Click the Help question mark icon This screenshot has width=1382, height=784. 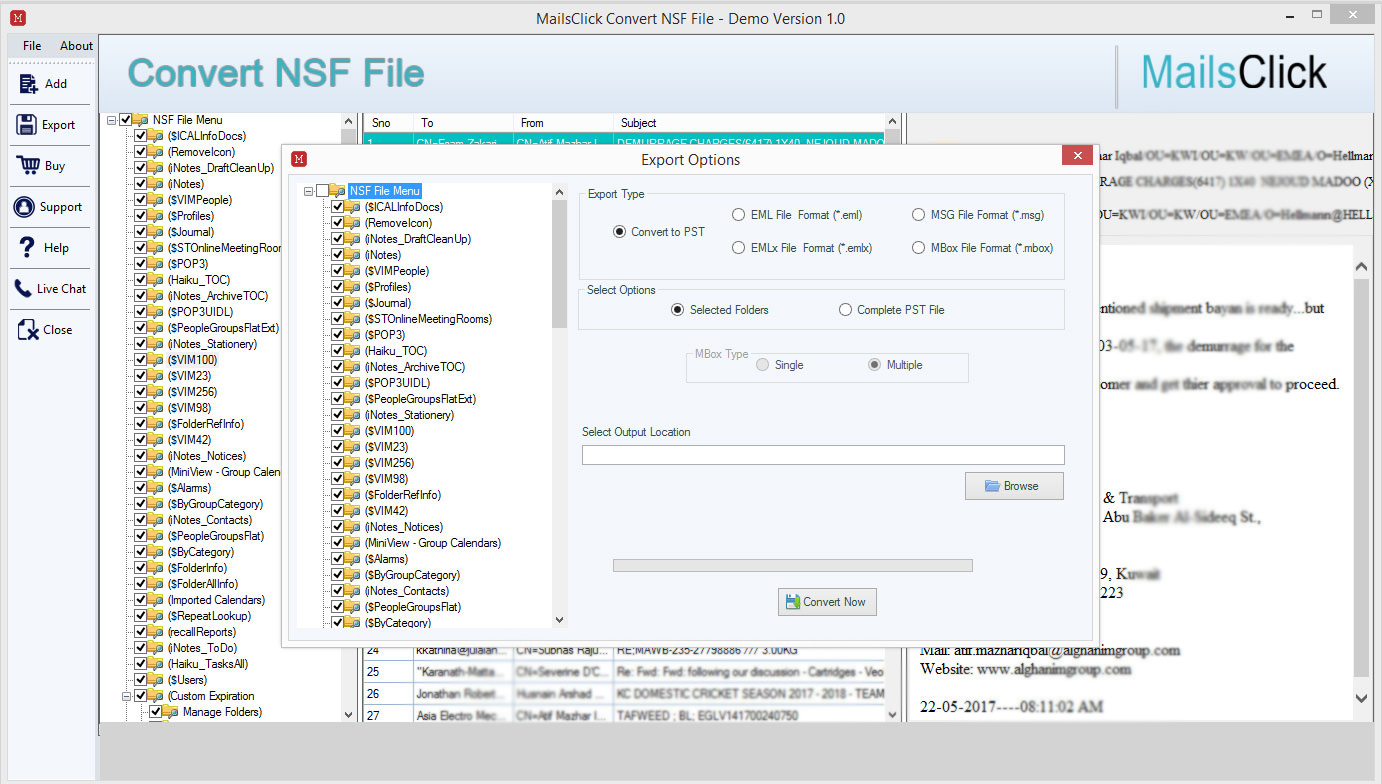28,248
